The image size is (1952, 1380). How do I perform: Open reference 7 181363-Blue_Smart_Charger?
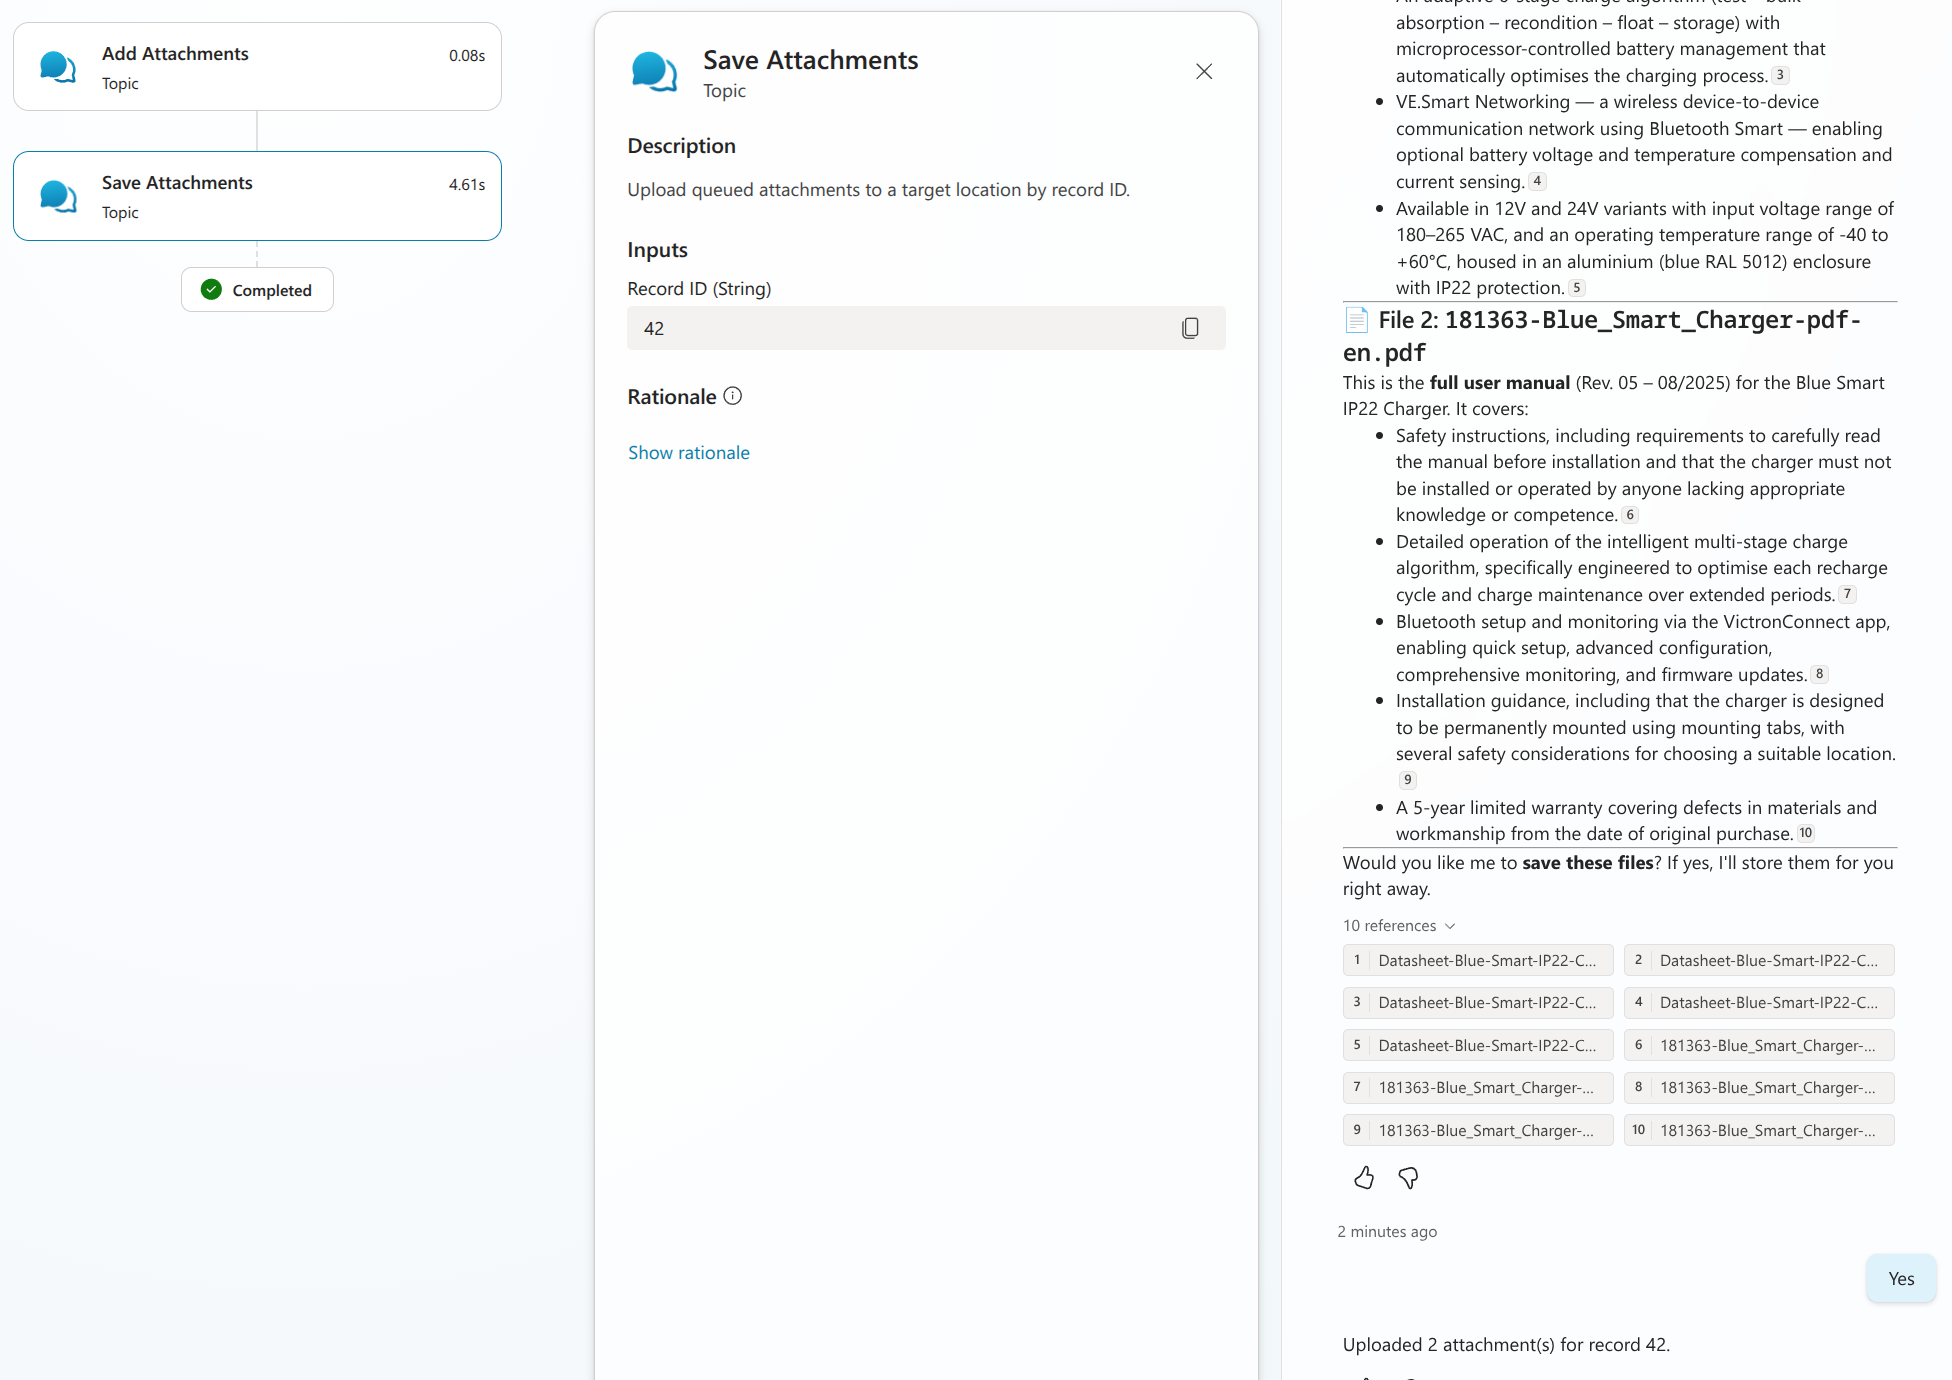coord(1478,1088)
